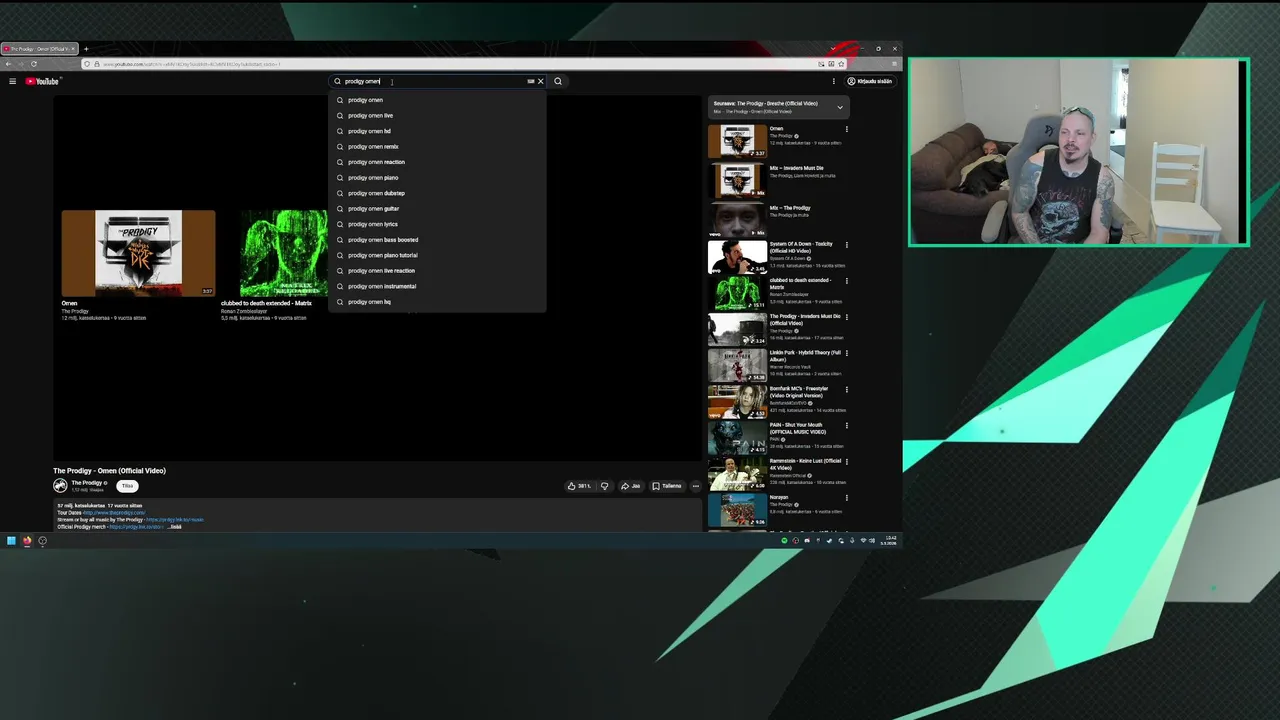Open options menu for Toxicity video
This screenshot has width=1280, height=720.
(847, 244)
